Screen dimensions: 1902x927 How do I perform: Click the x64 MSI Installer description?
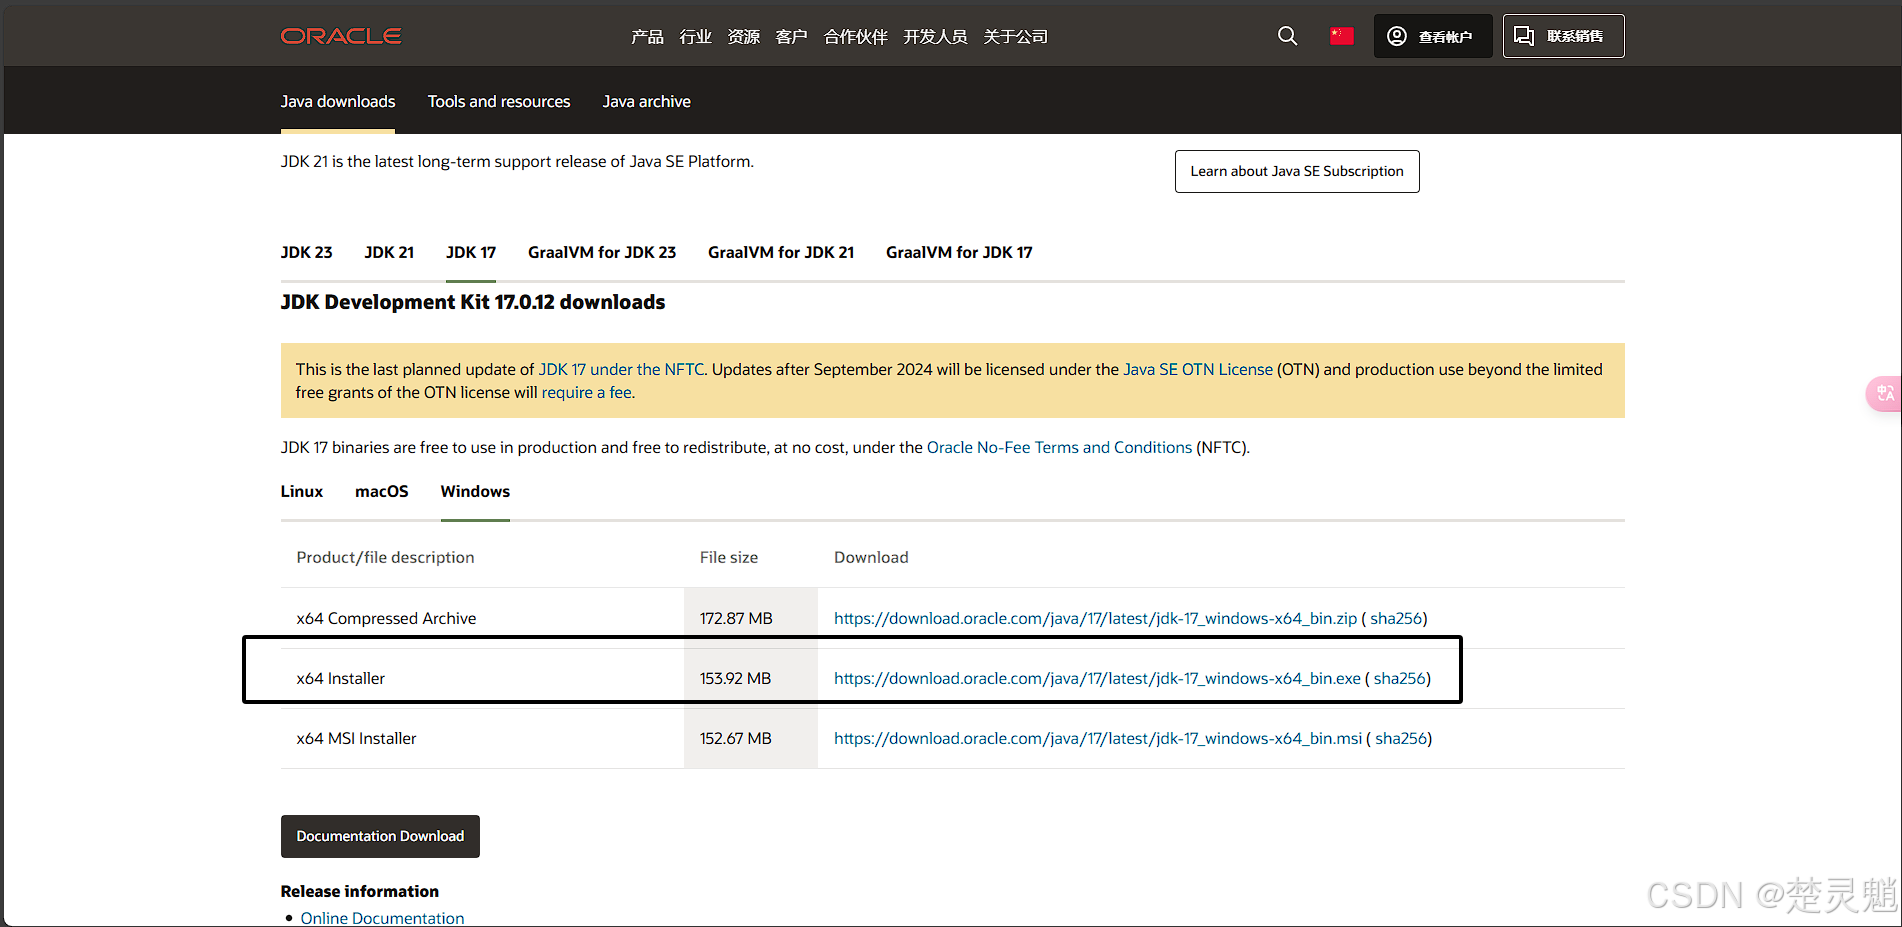[356, 738]
